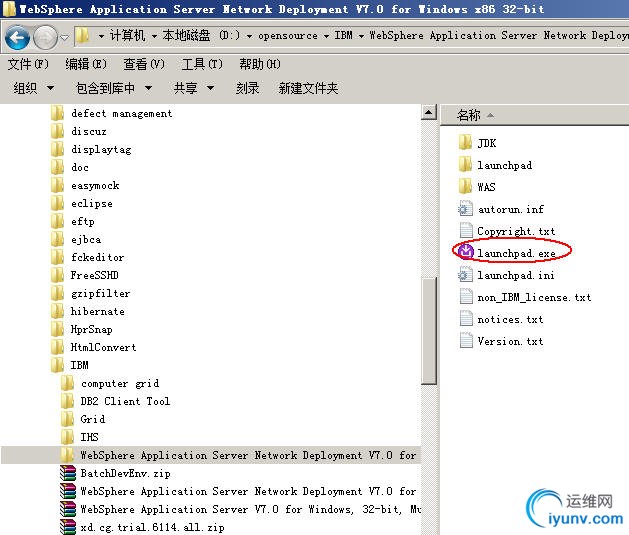Select the BatchDevEnv.zip archive icon

coord(68,473)
